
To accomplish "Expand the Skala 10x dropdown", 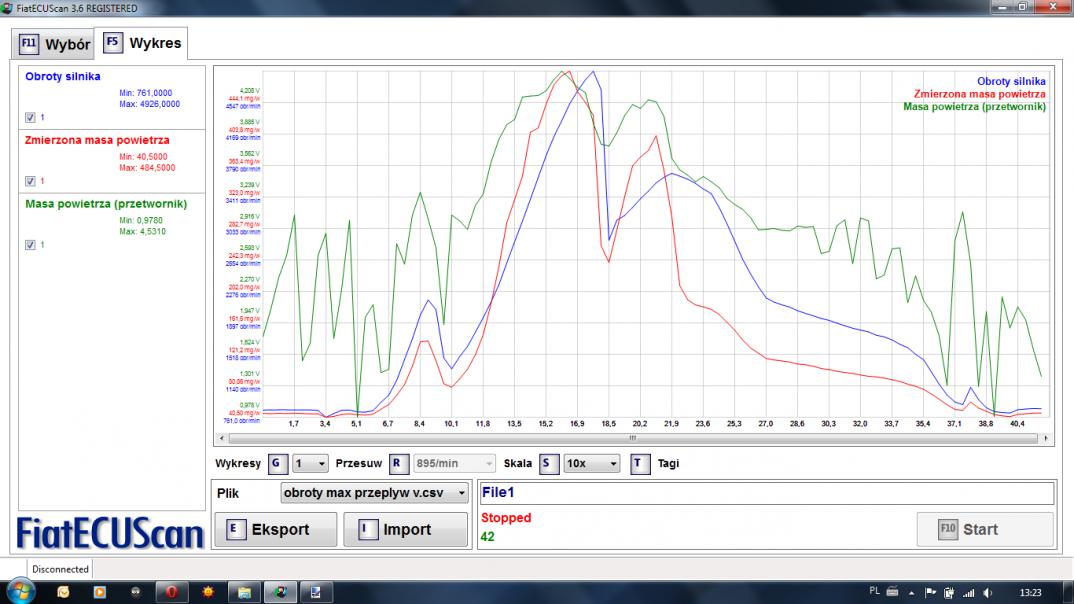I will (x=591, y=464).
